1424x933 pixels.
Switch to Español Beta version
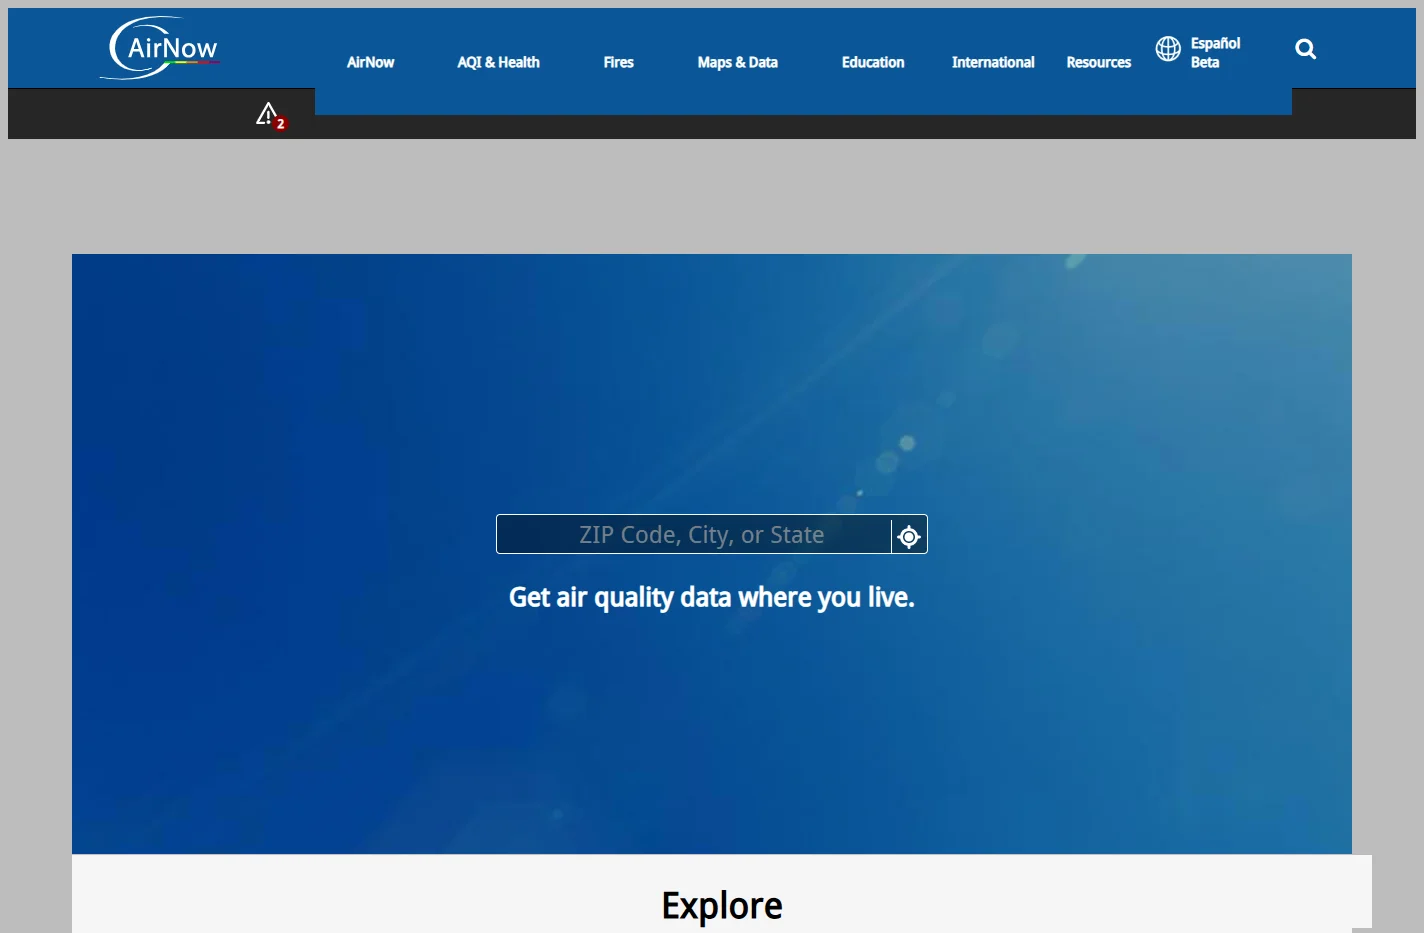click(1215, 52)
